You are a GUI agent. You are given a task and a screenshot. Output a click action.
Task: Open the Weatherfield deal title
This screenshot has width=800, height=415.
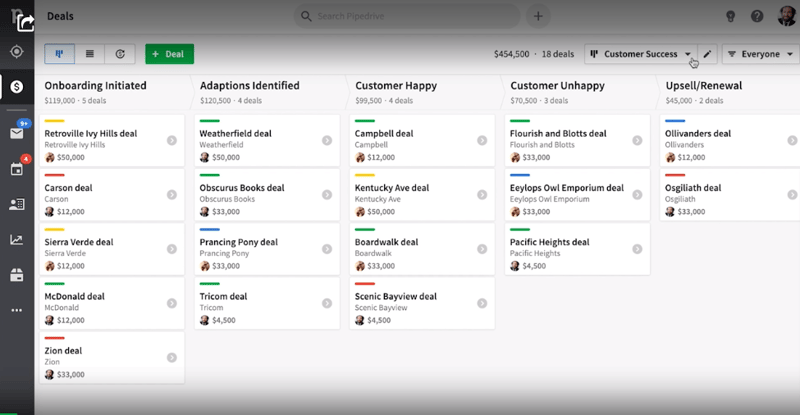pos(235,134)
